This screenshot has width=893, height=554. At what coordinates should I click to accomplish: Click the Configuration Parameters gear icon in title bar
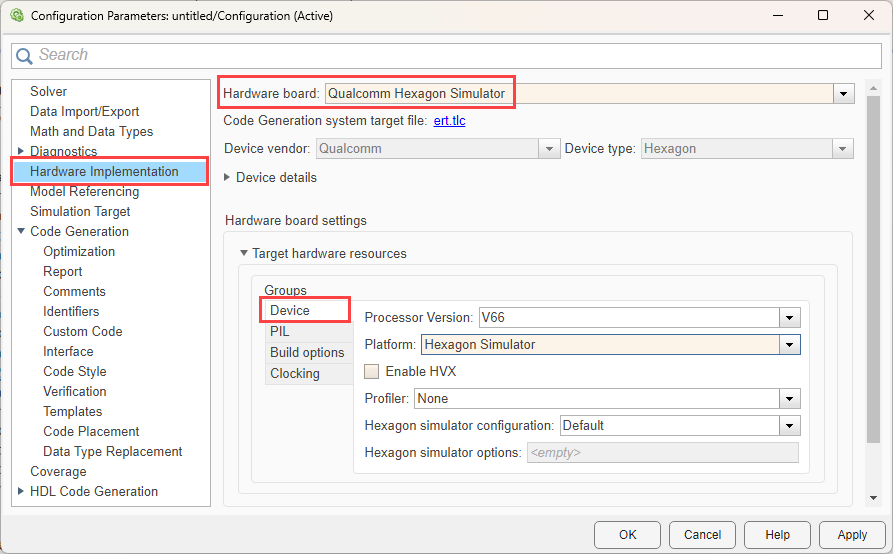pos(17,16)
